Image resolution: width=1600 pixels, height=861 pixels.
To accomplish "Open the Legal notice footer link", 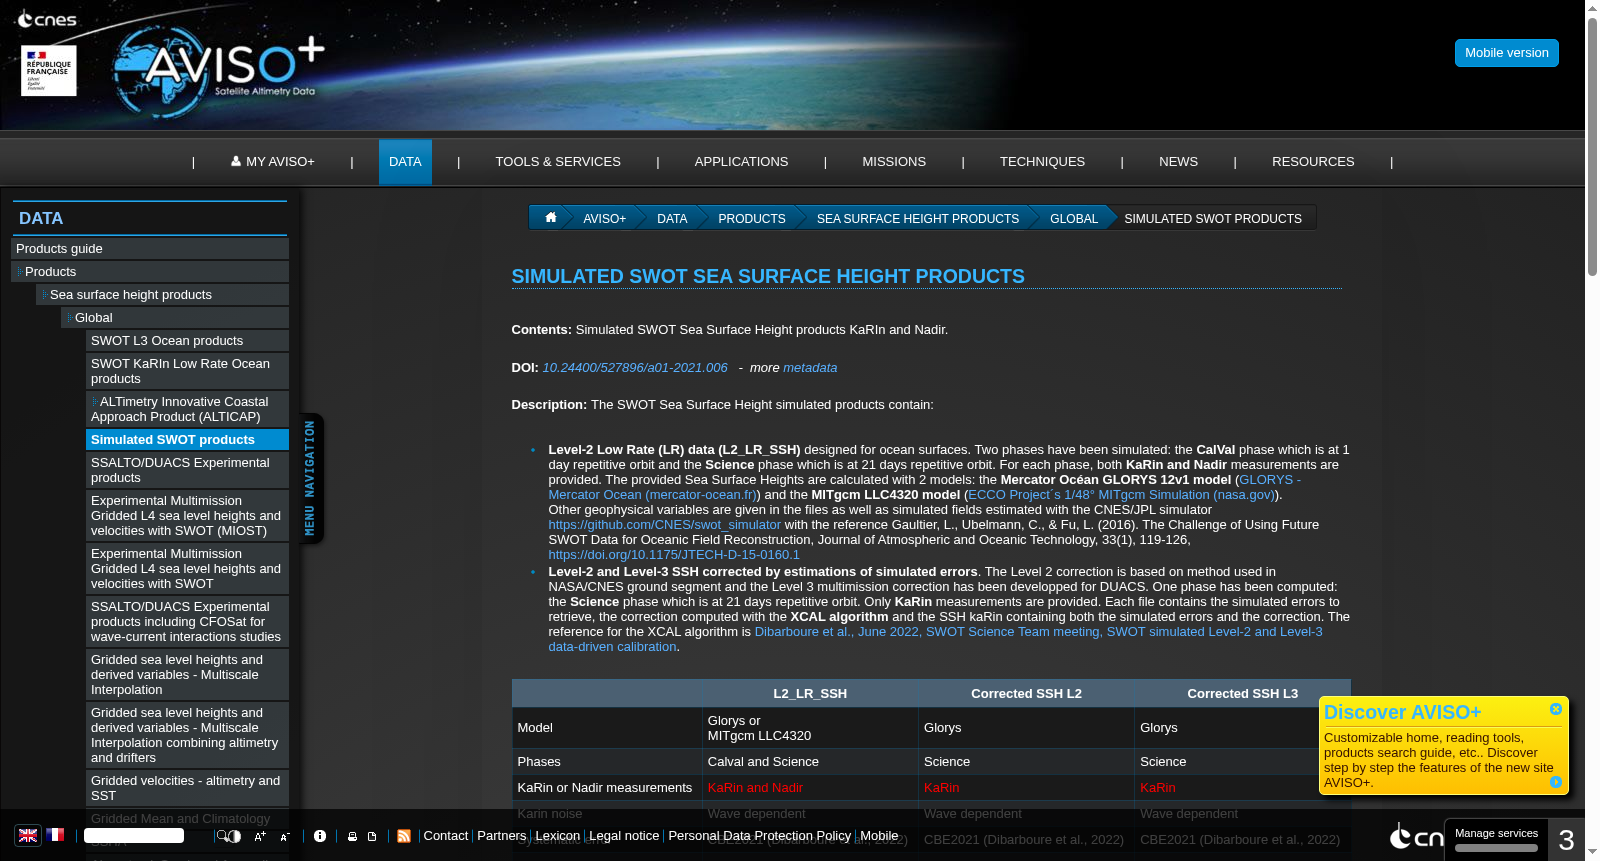I will pyautogui.click(x=624, y=836).
